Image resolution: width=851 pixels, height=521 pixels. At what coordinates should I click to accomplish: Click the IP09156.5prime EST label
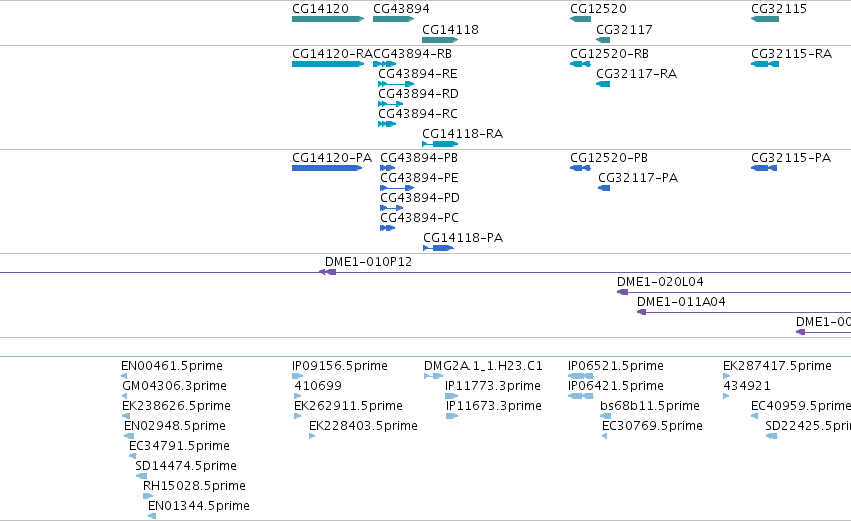click(x=340, y=366)
